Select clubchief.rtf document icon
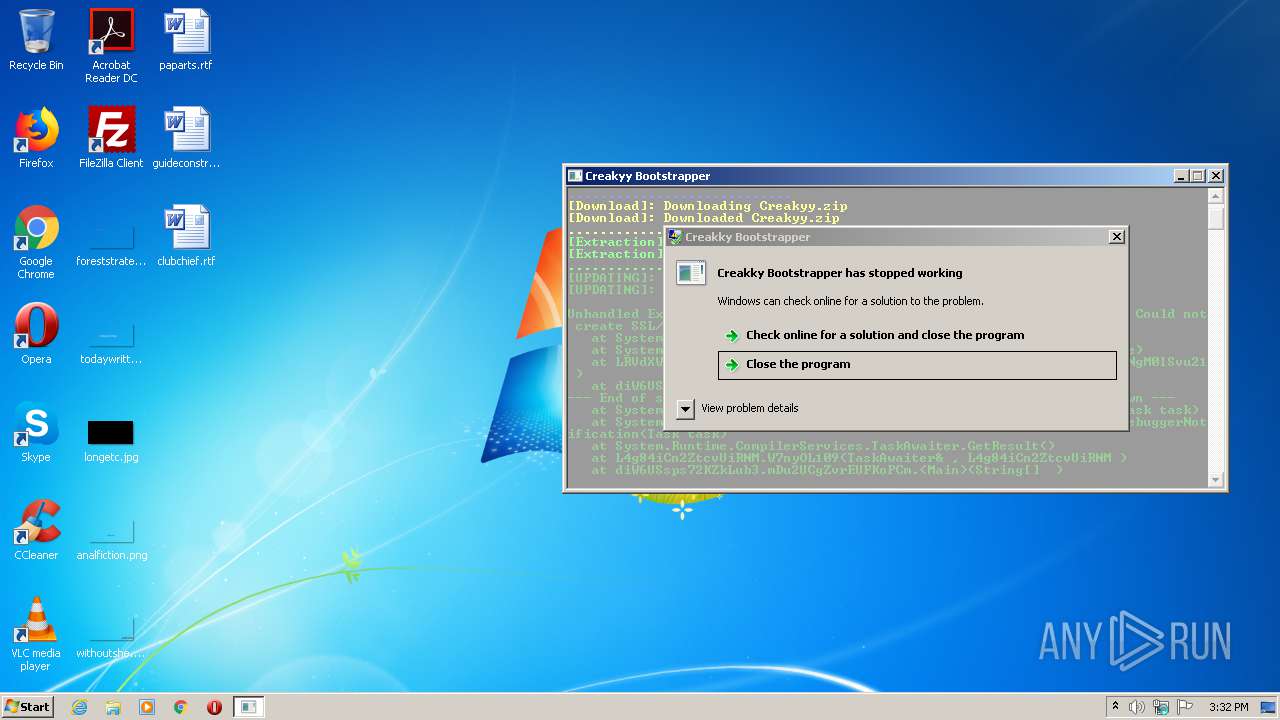 coord(186,237)
